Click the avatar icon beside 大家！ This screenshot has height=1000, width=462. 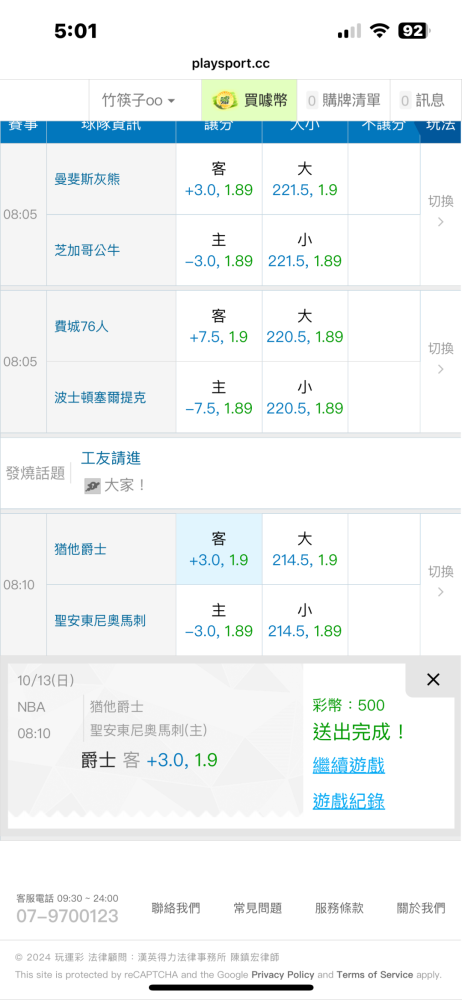92,486
